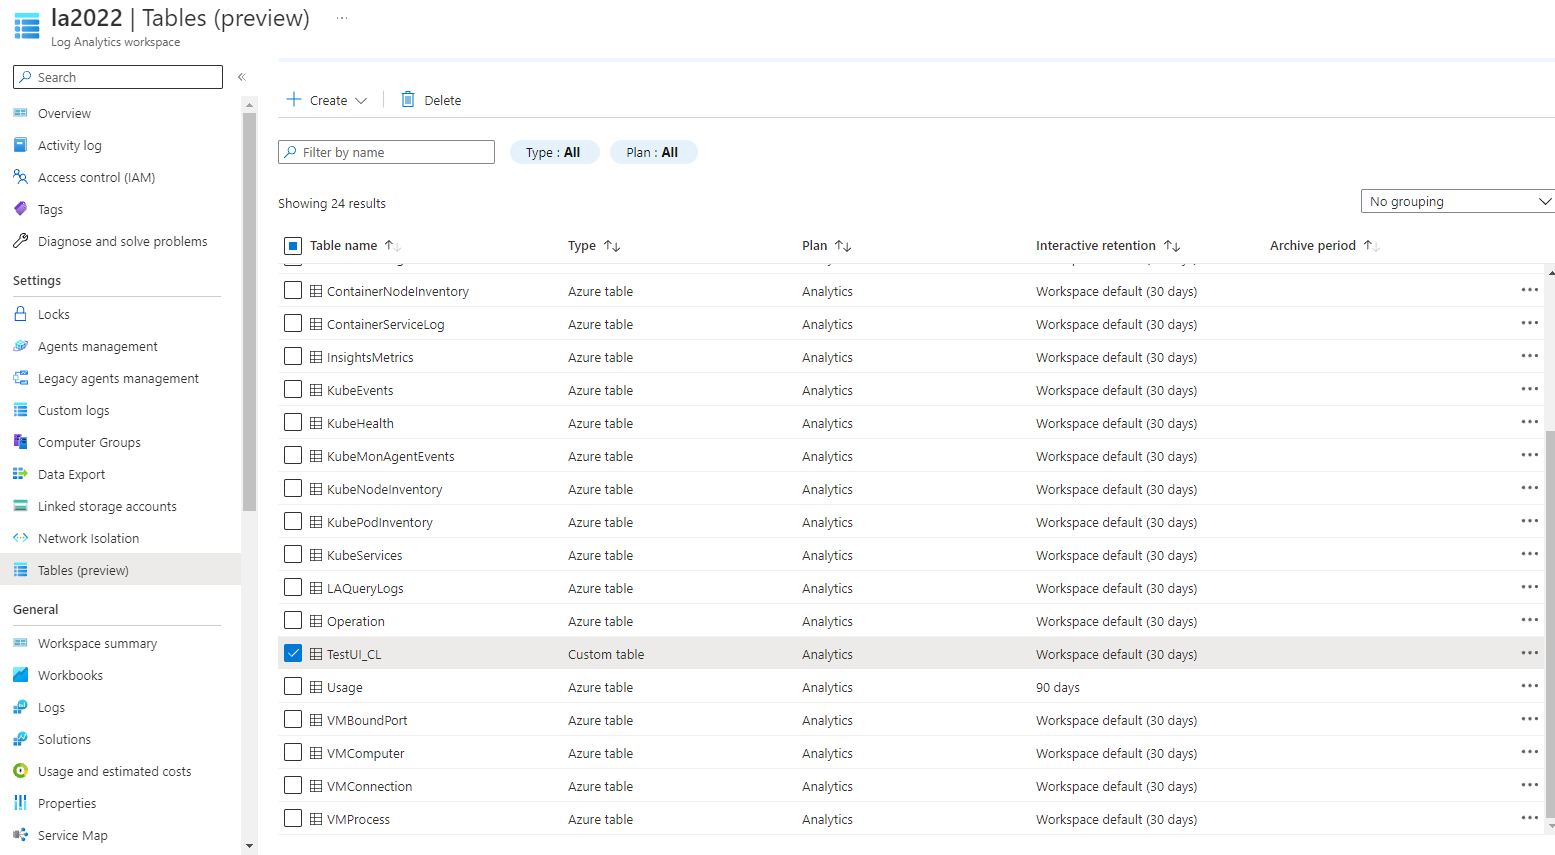Screen dimensions: 1555x855
Task: Click the Filter by name field
Action: point(386,152)
